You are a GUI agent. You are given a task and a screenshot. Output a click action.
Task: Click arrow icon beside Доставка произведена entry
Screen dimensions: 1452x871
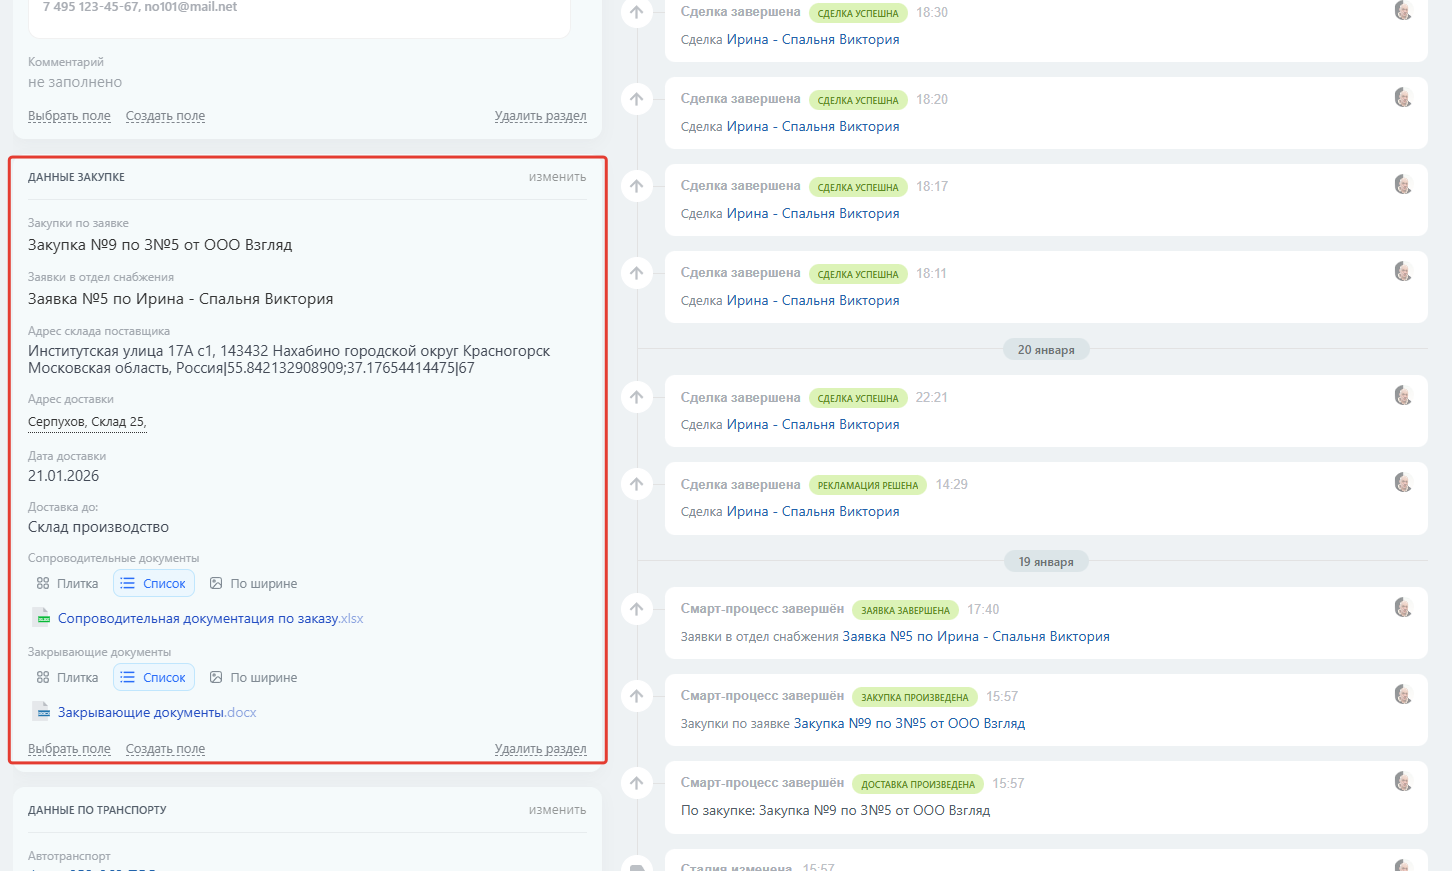[637, 783]
